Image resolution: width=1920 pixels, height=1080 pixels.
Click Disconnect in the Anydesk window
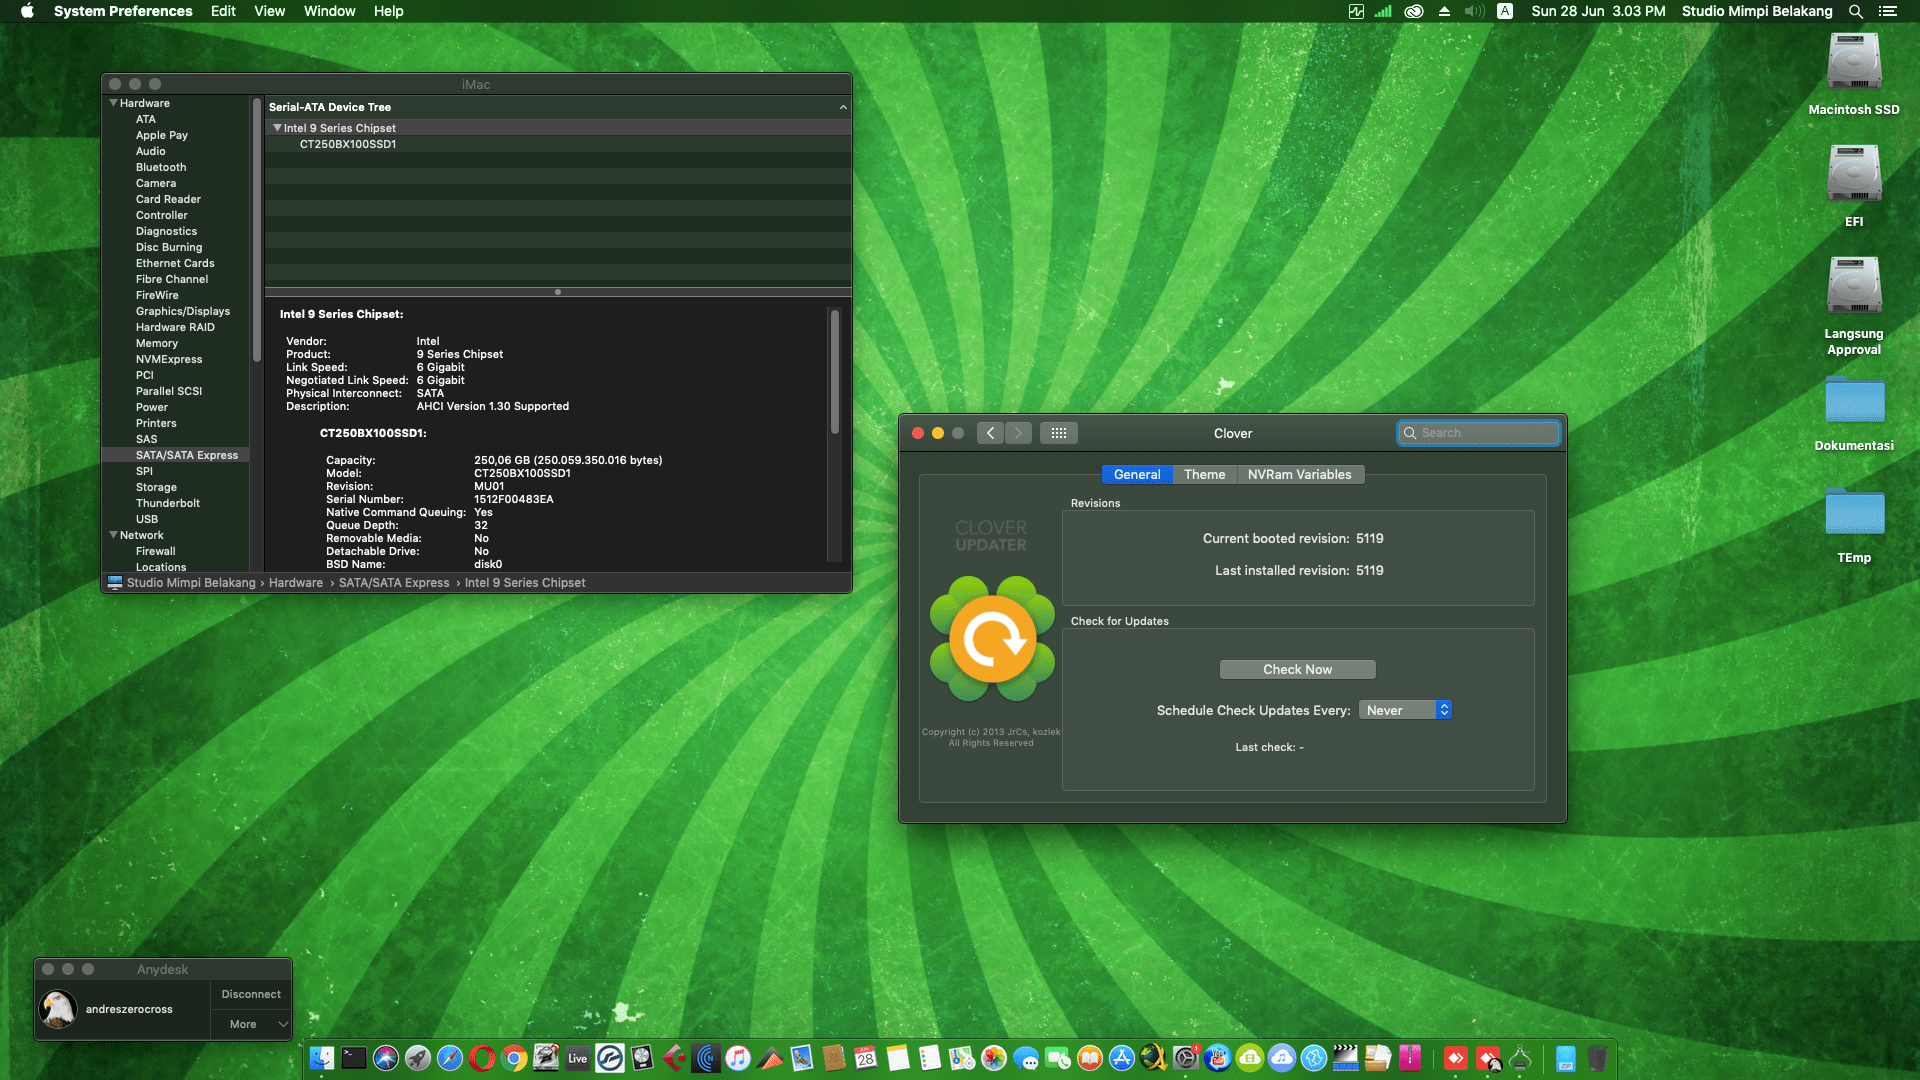pos(251,994)
